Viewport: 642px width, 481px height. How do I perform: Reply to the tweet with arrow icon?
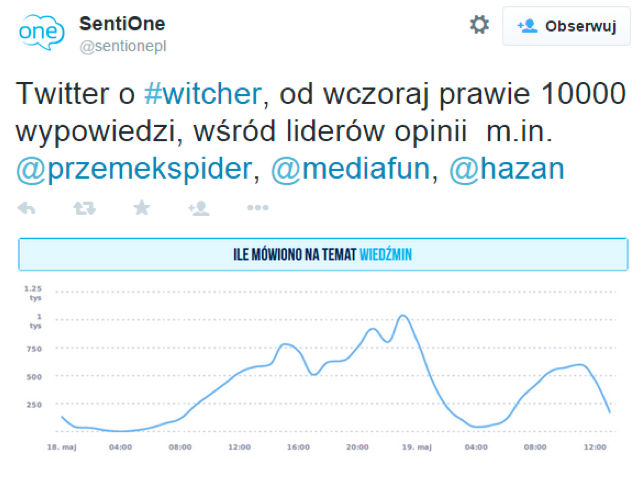point(27,208)
